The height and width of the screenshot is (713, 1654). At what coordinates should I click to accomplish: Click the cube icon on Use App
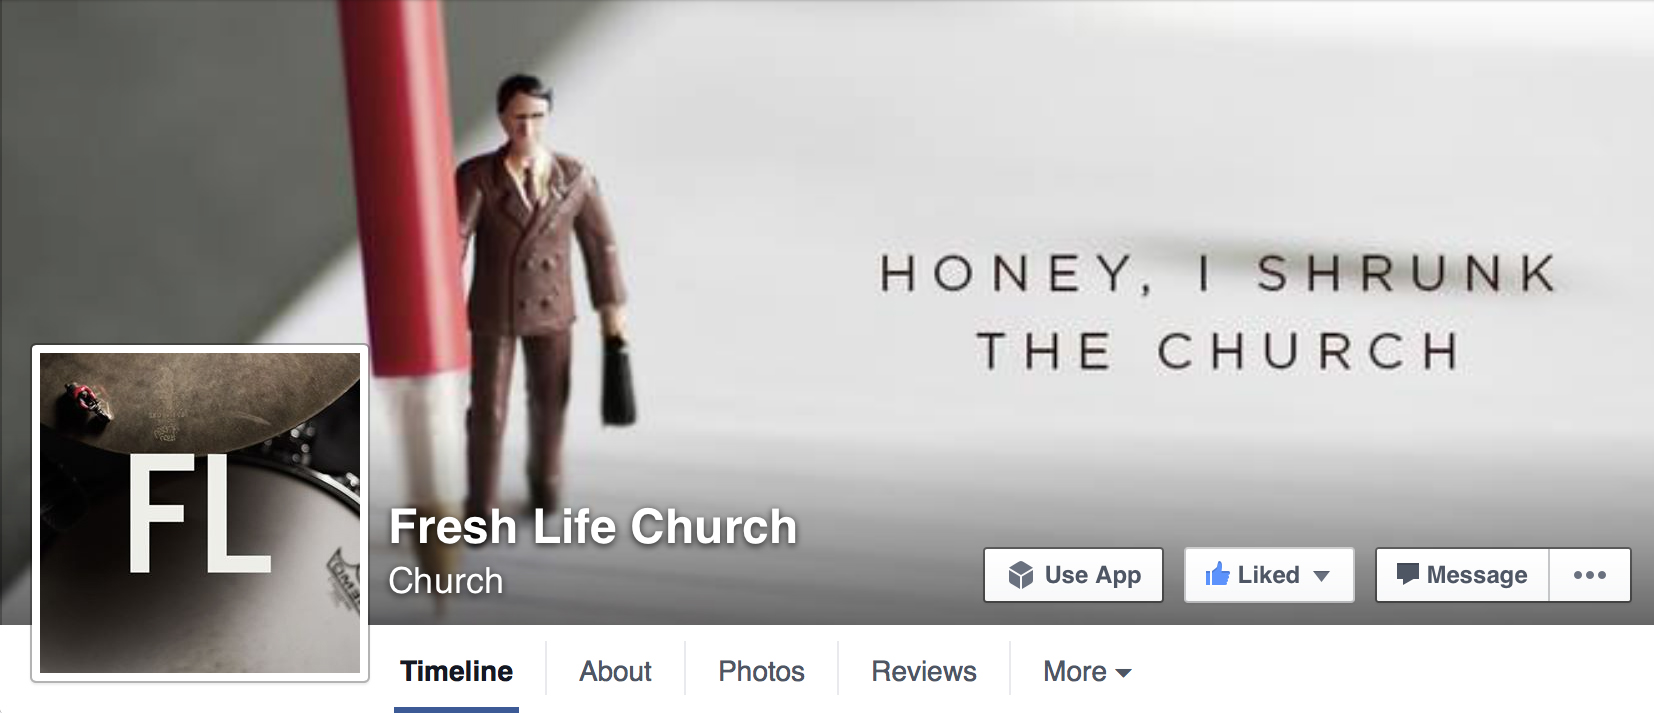(x=1020, y=575)
